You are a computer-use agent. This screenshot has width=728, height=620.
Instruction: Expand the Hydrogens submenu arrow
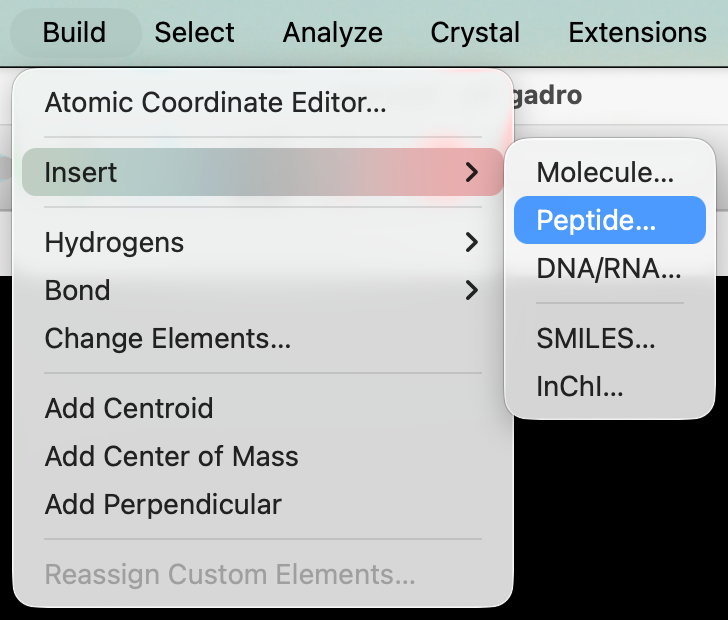coord(472,242)
